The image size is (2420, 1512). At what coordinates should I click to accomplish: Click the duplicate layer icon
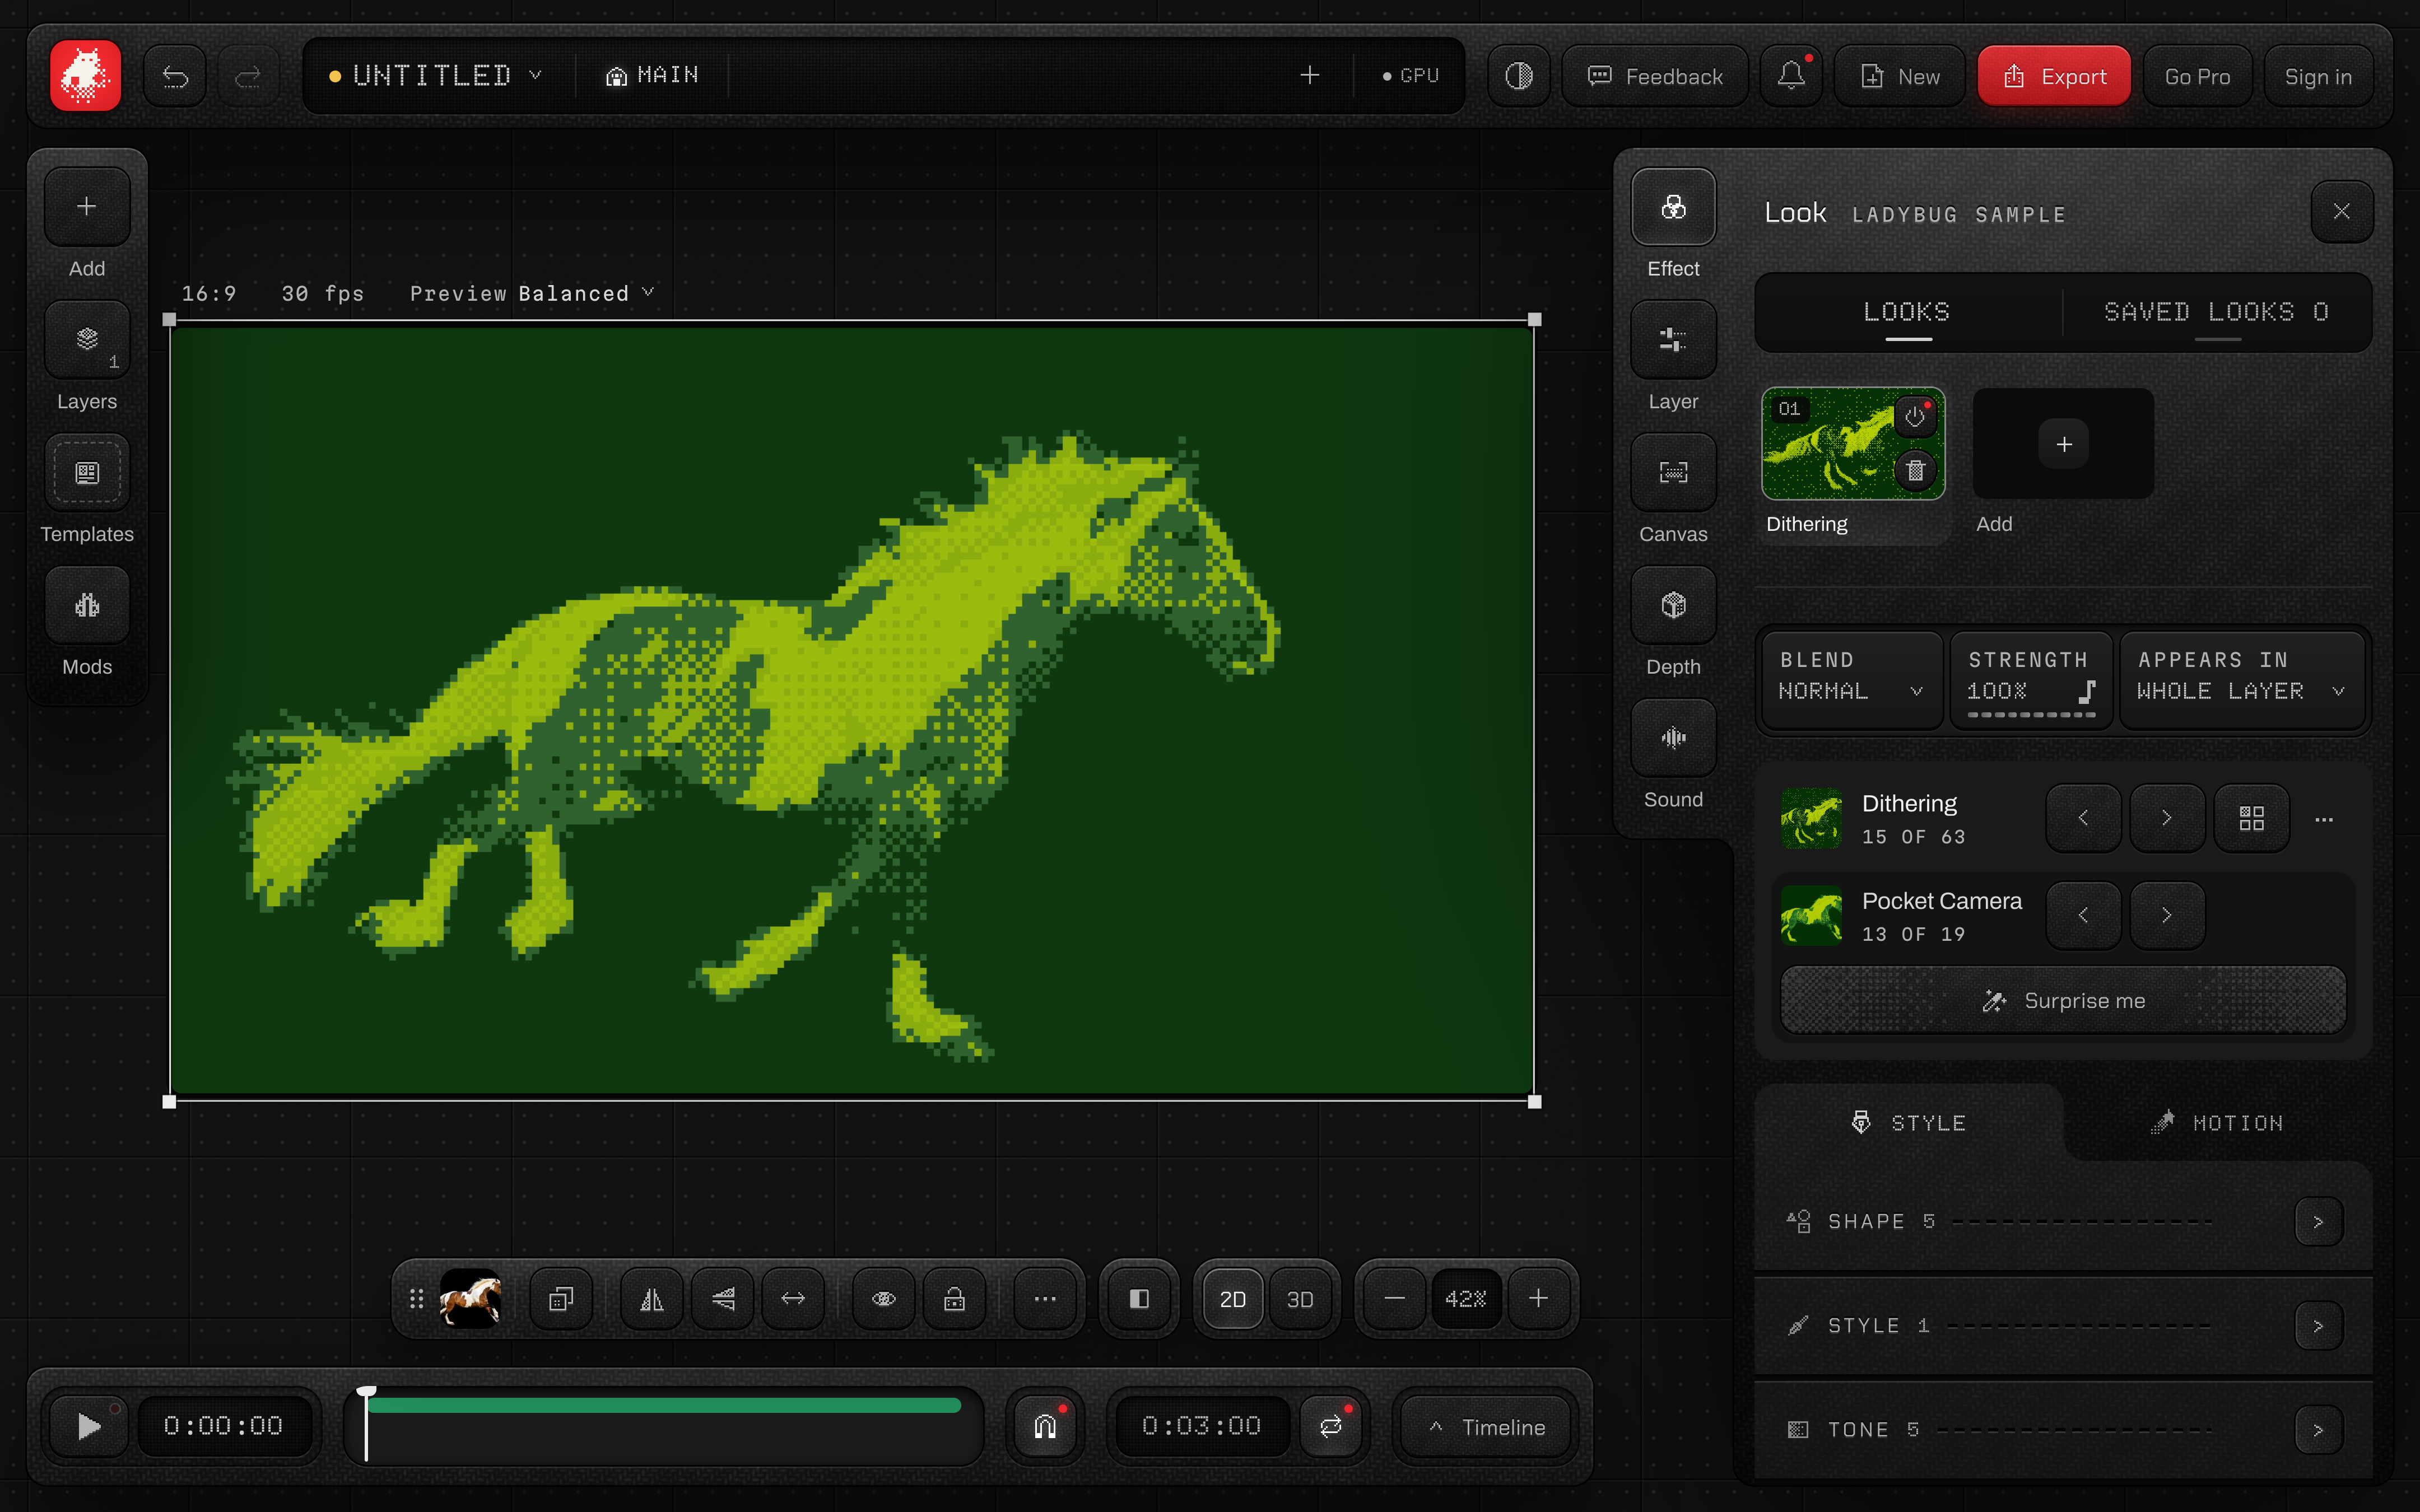[x=561, y=1299]
